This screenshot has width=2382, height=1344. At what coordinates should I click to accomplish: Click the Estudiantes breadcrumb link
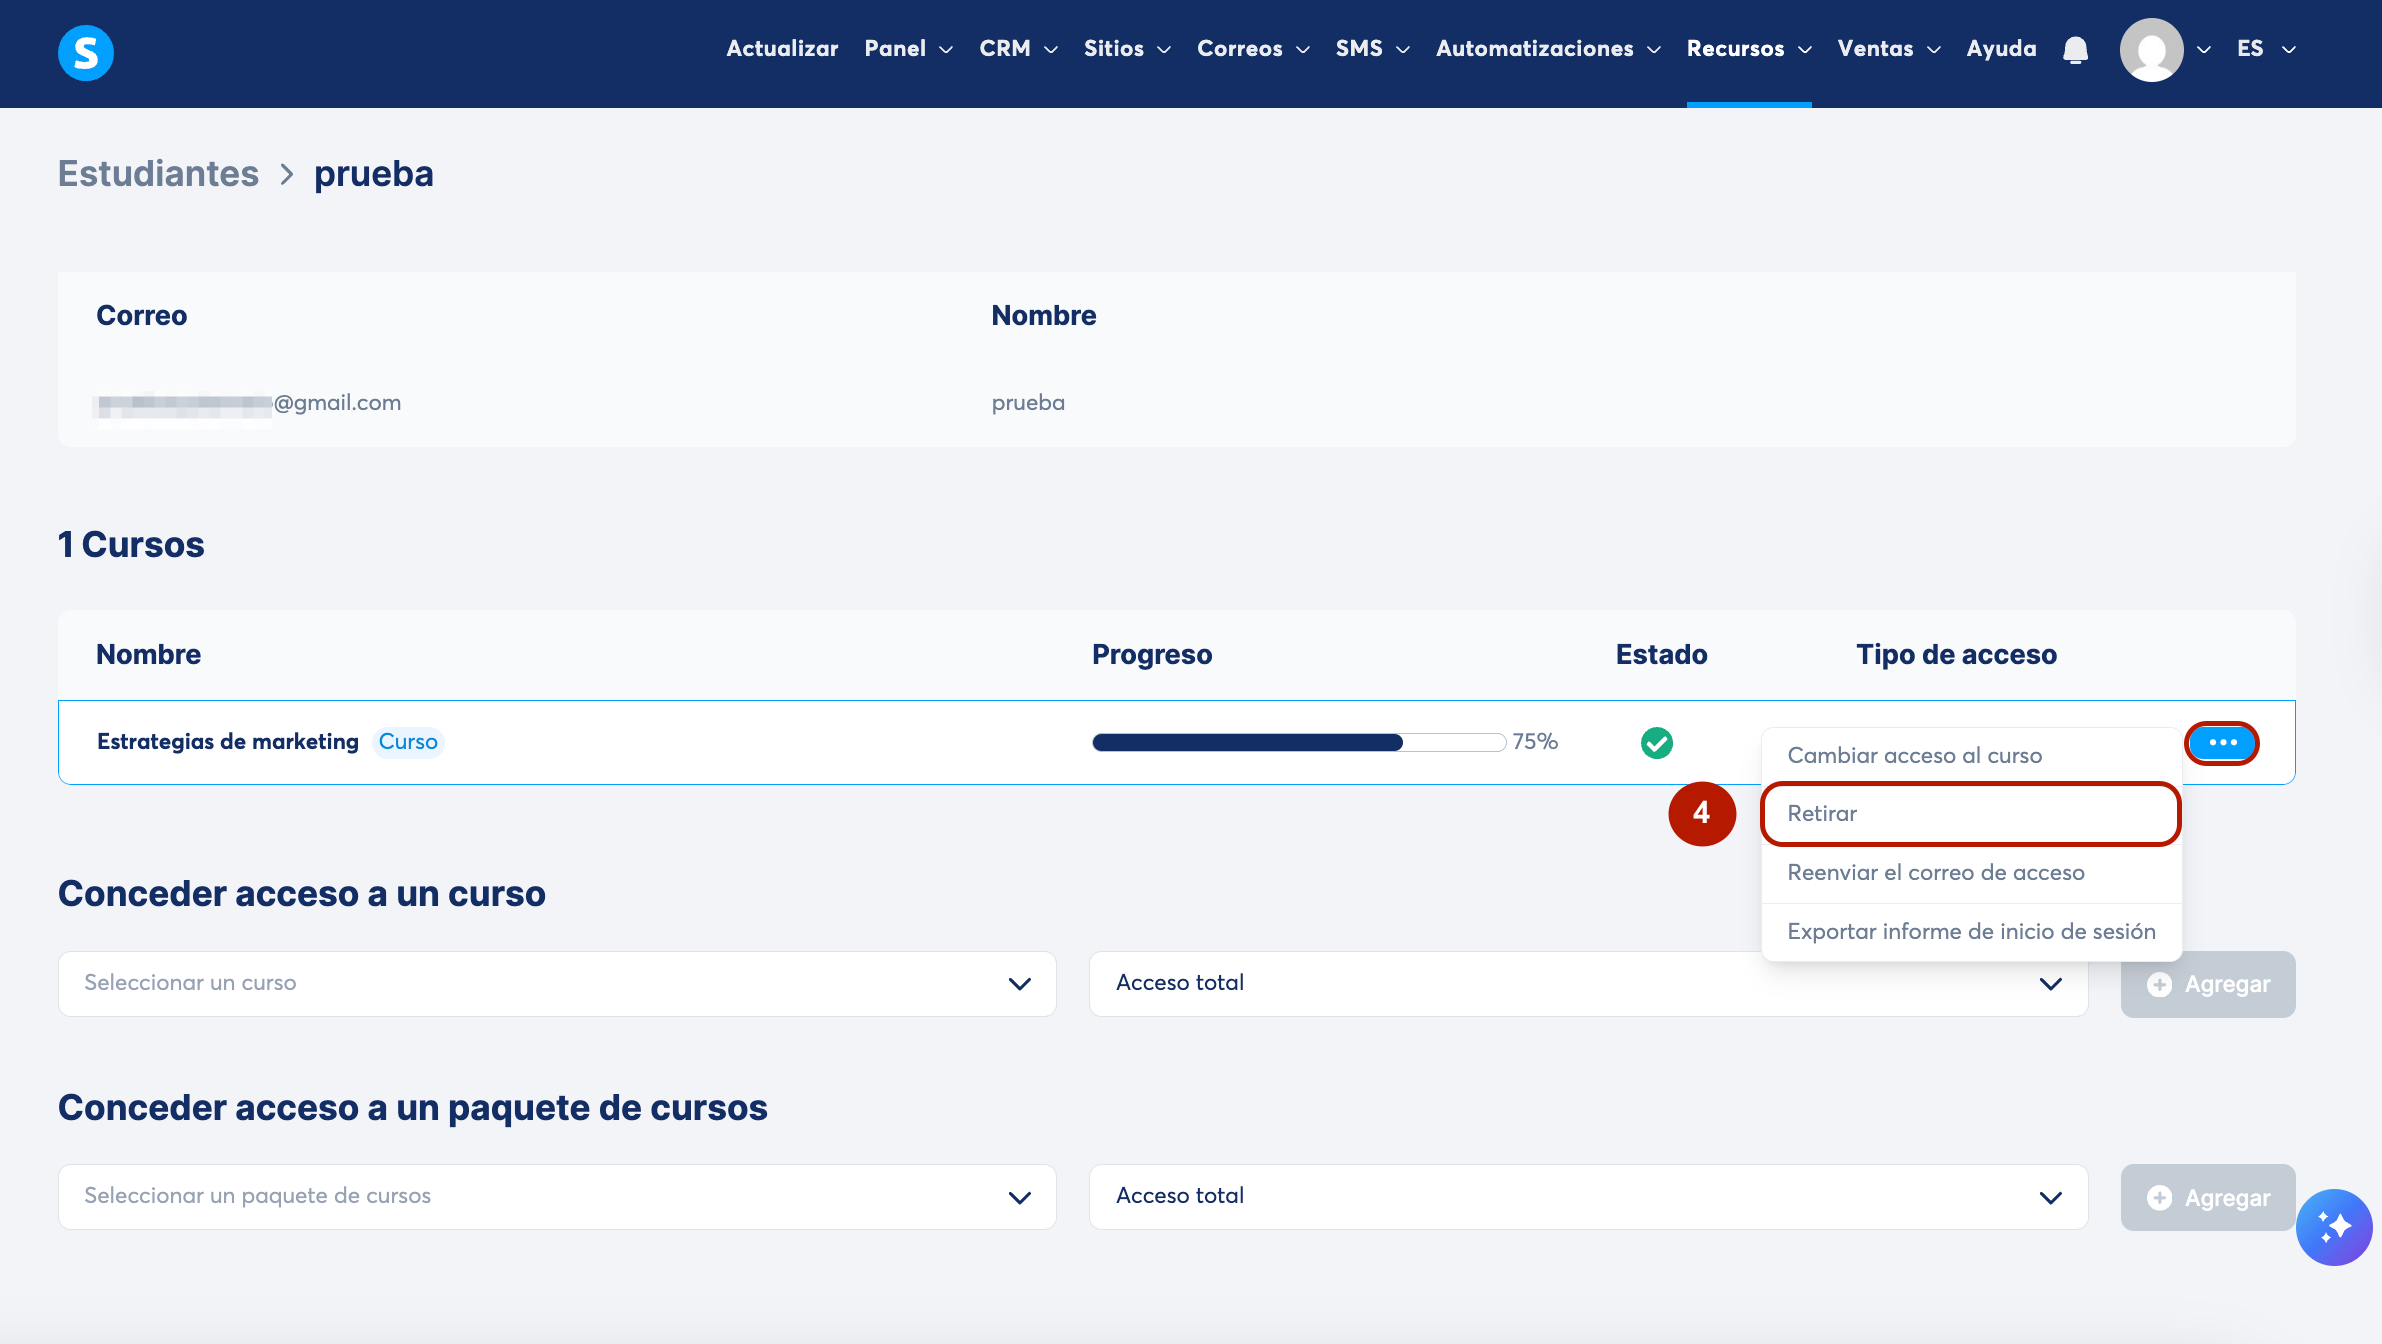pyautogui.click(x=158, y=174)
